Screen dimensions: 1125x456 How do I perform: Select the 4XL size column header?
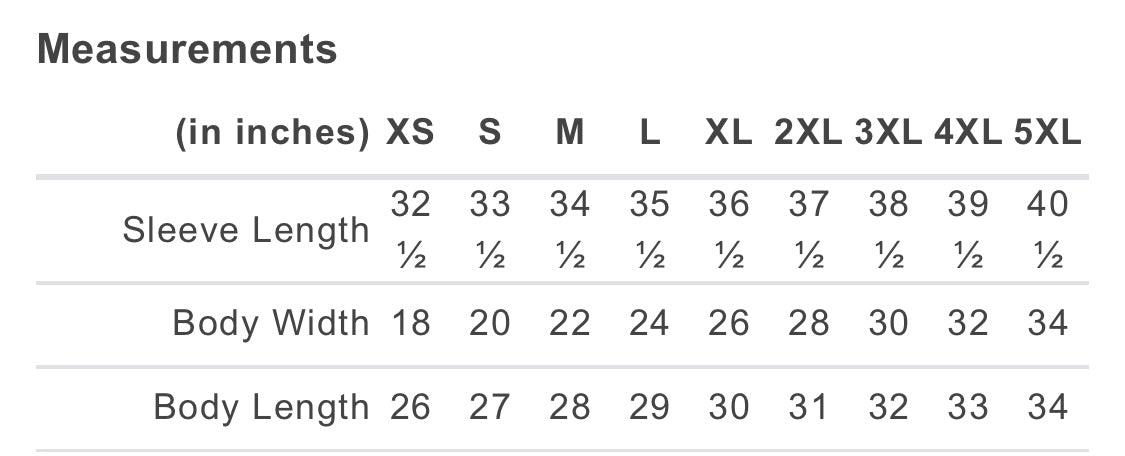click(x=968, y=133)
